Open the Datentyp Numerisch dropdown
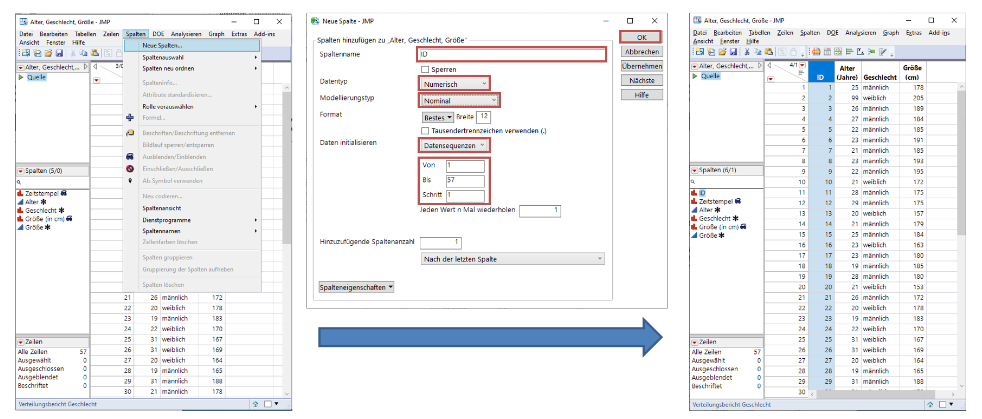The height and width of the screenshot is (419, 982). 454,84
